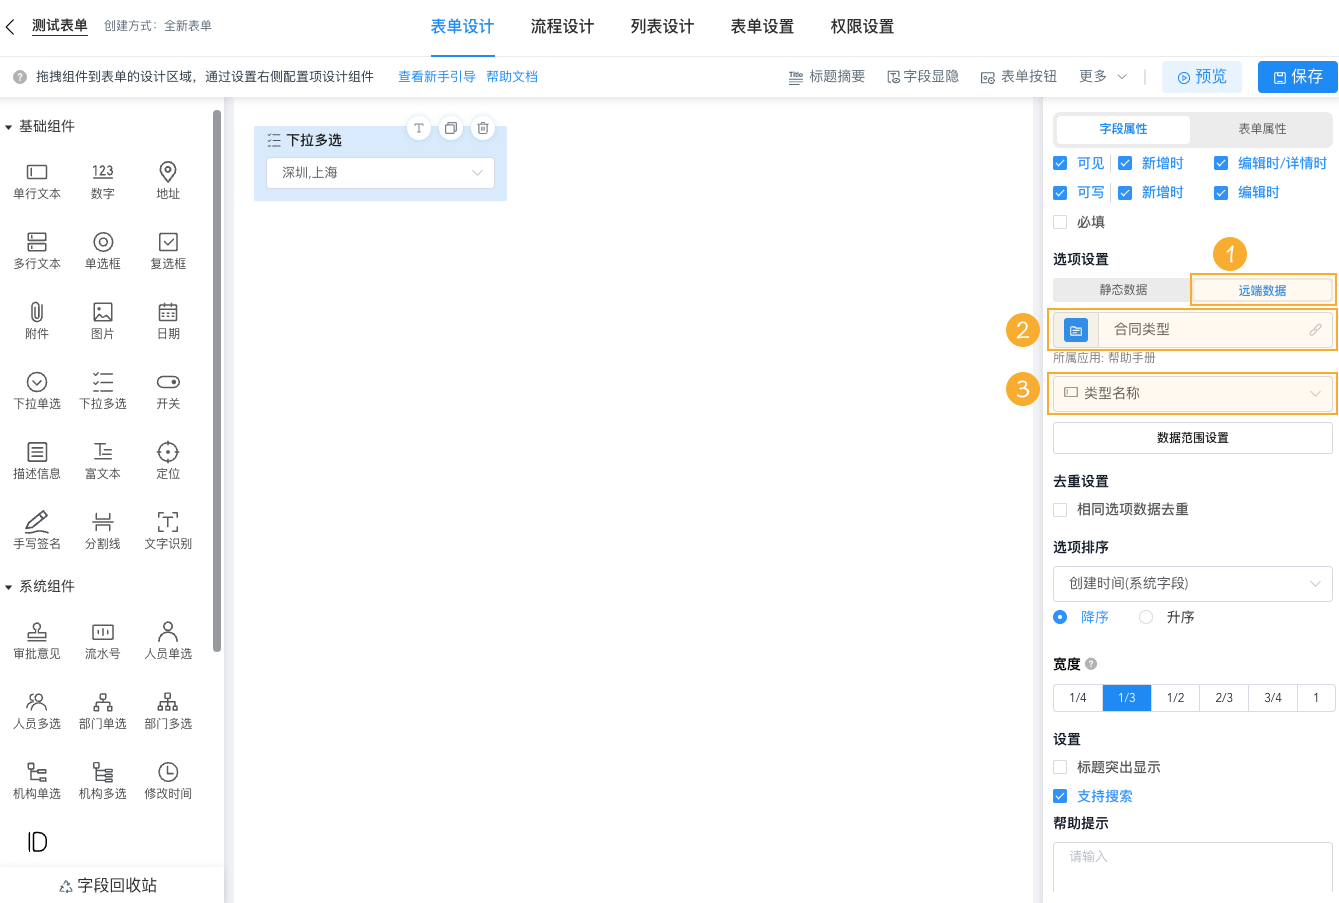Image resolution: width=1339 pixels, height=903 pixels.
Task: Expand the 更多 menu in toolbar
Action: (1093, 76)
